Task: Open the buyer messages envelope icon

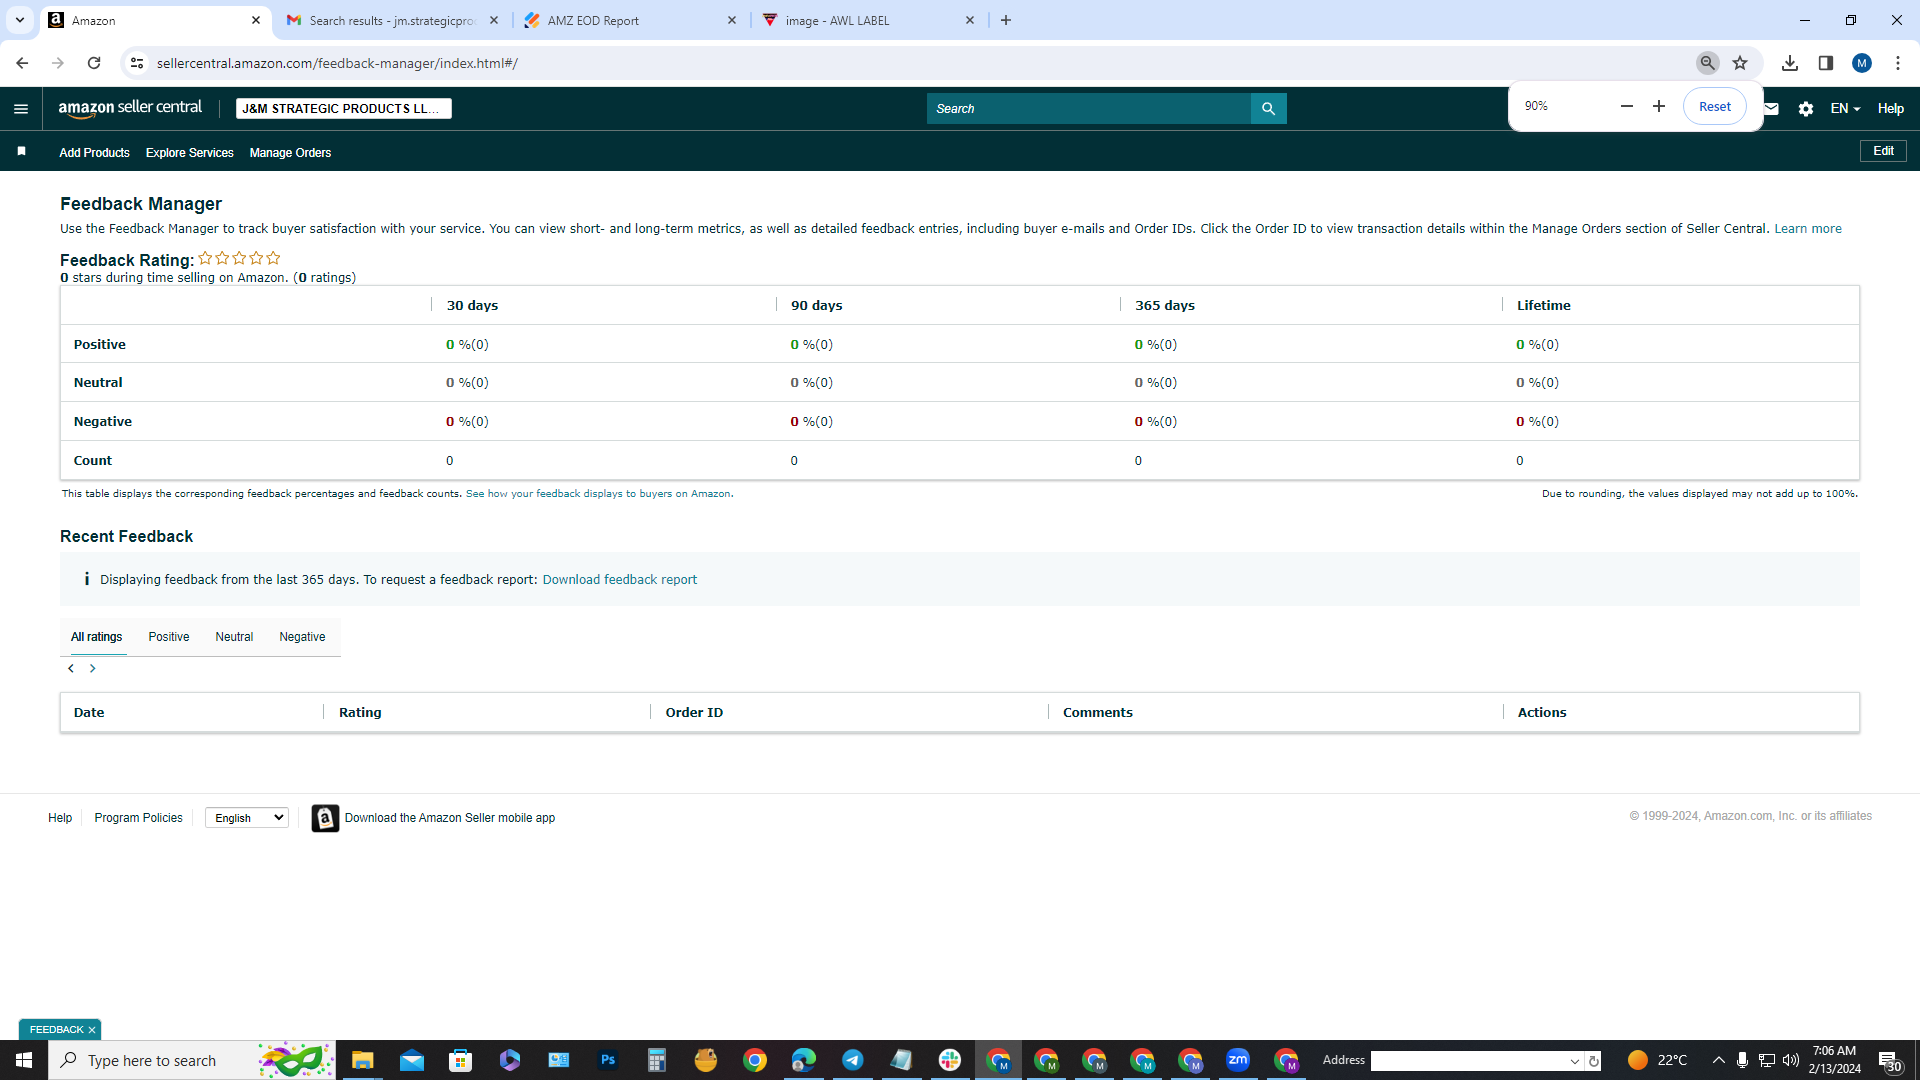Action: pyautogui.click(x=1771, y=109)
